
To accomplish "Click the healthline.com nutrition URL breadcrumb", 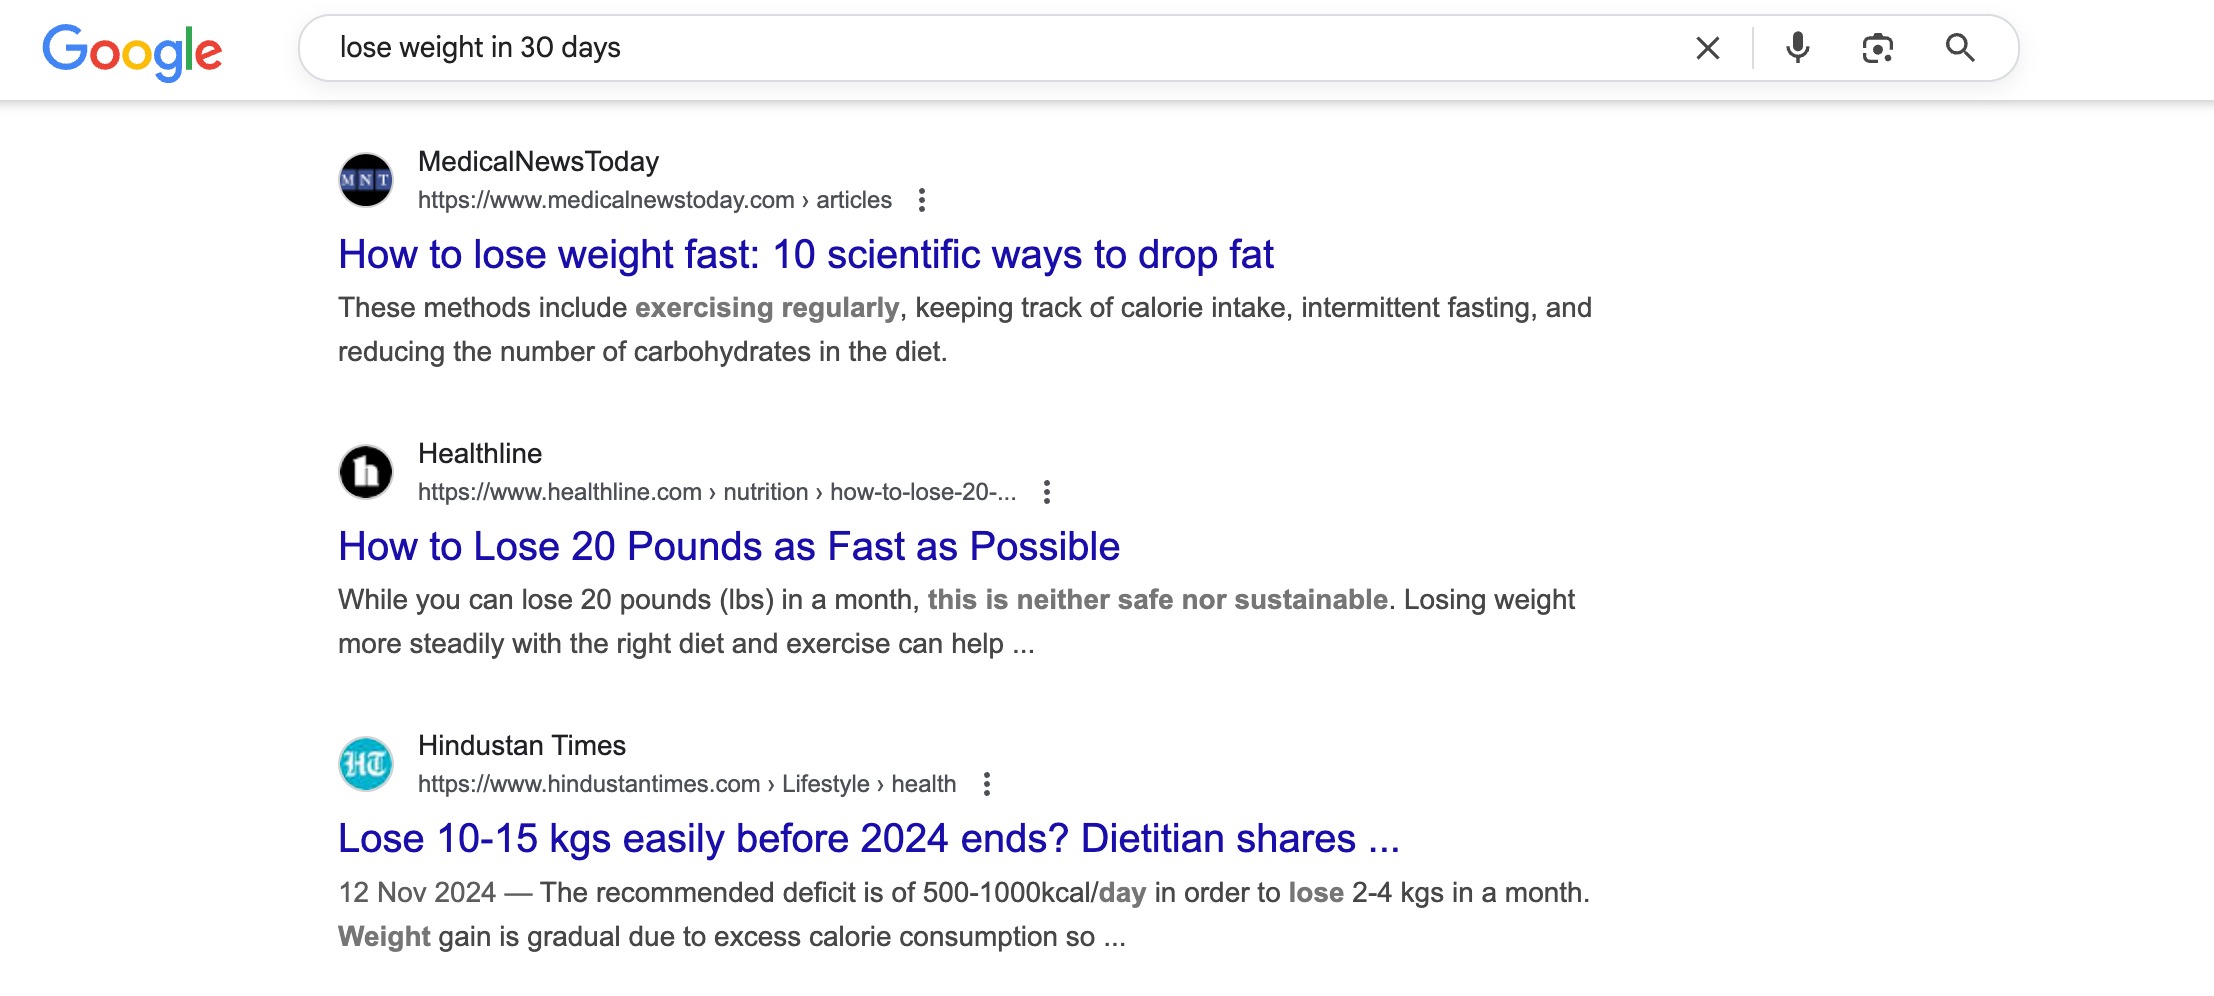I will (716, 492).
